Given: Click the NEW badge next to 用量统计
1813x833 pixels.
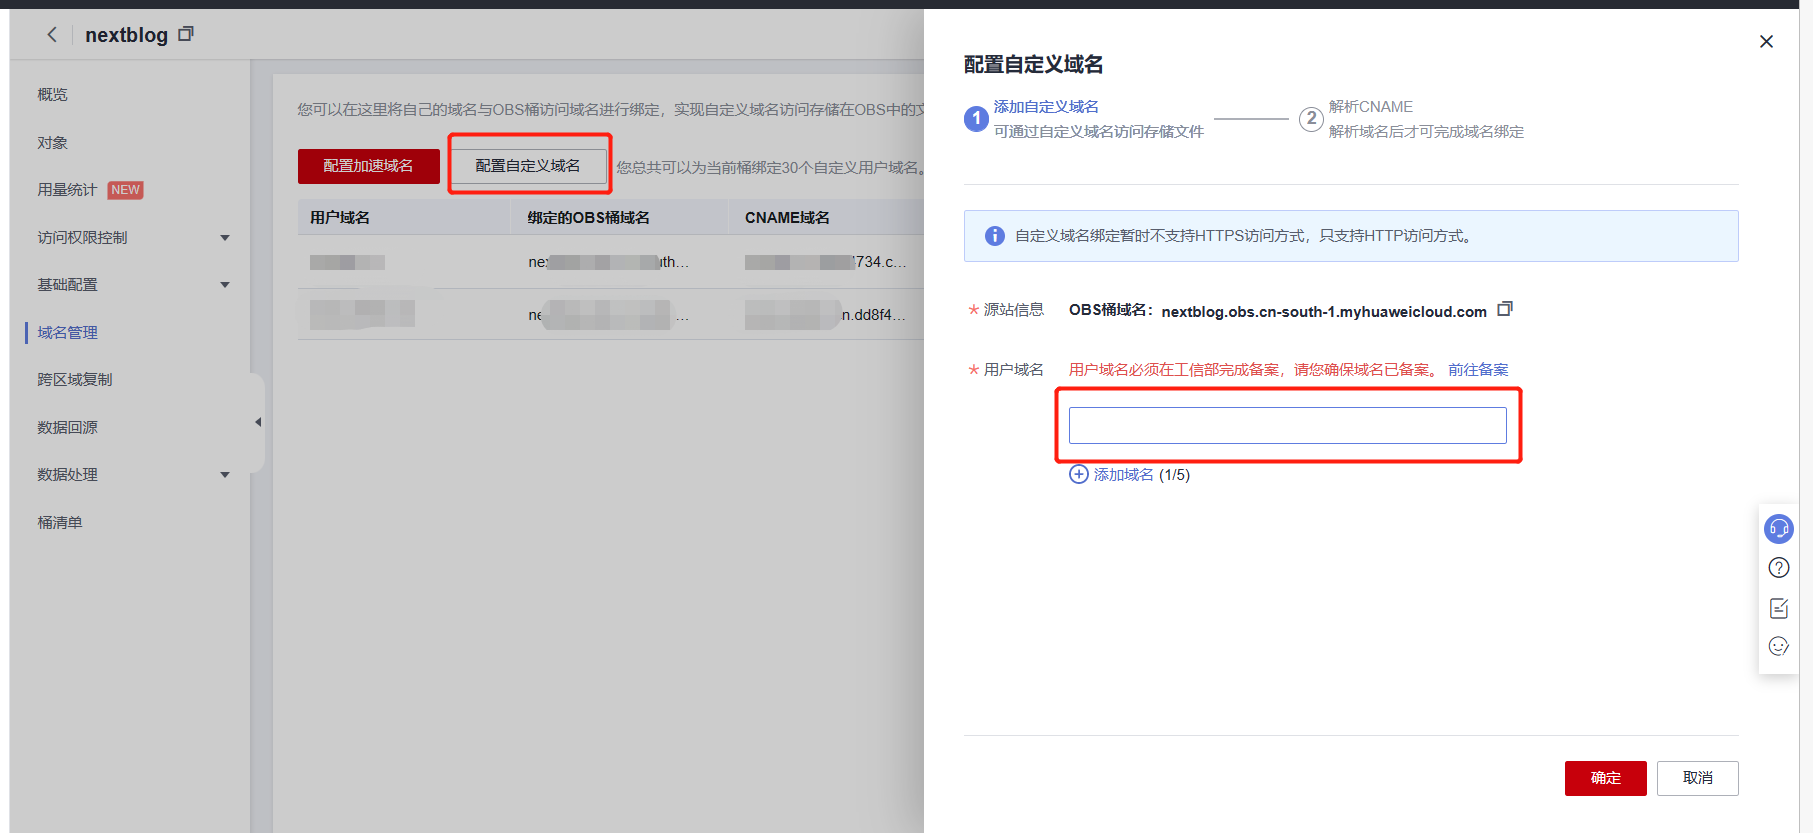Looking at the screenshot, I should [x=125, y=190].
